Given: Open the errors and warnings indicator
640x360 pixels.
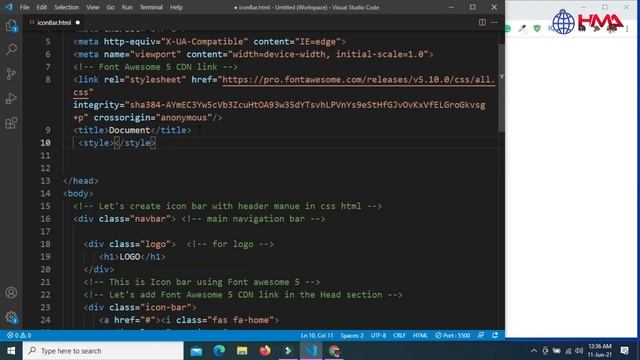Looking at the screenshot, I should [x=19, y=336].
